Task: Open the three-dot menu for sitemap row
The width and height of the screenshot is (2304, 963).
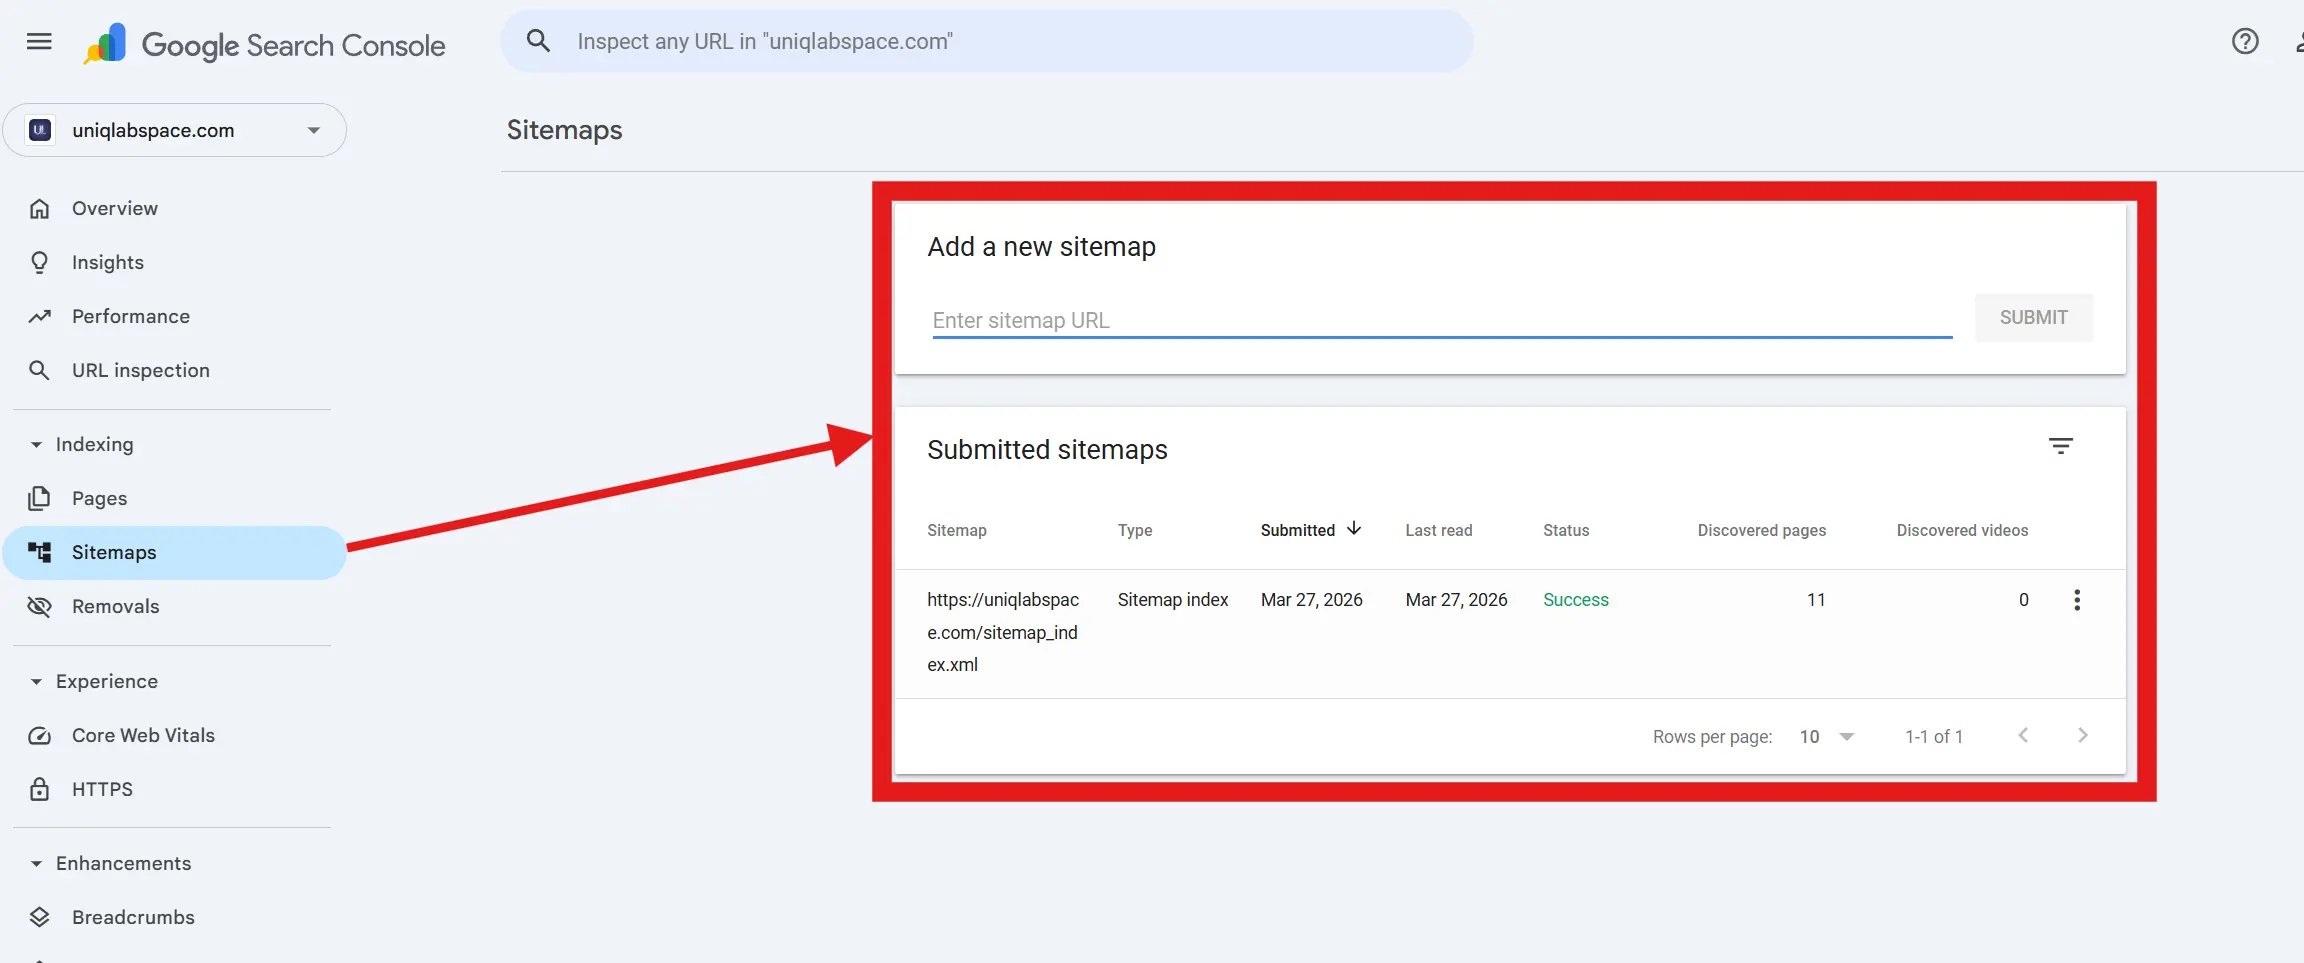Action: click(2076, 600)
